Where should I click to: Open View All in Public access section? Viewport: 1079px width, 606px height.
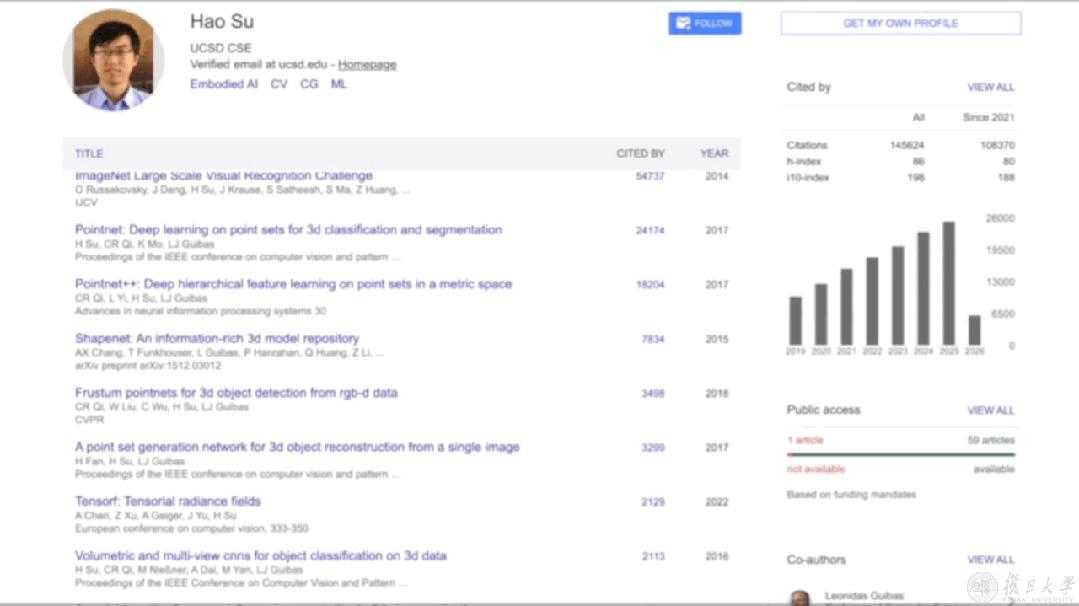pyautogui.click(x=990, y=411)
